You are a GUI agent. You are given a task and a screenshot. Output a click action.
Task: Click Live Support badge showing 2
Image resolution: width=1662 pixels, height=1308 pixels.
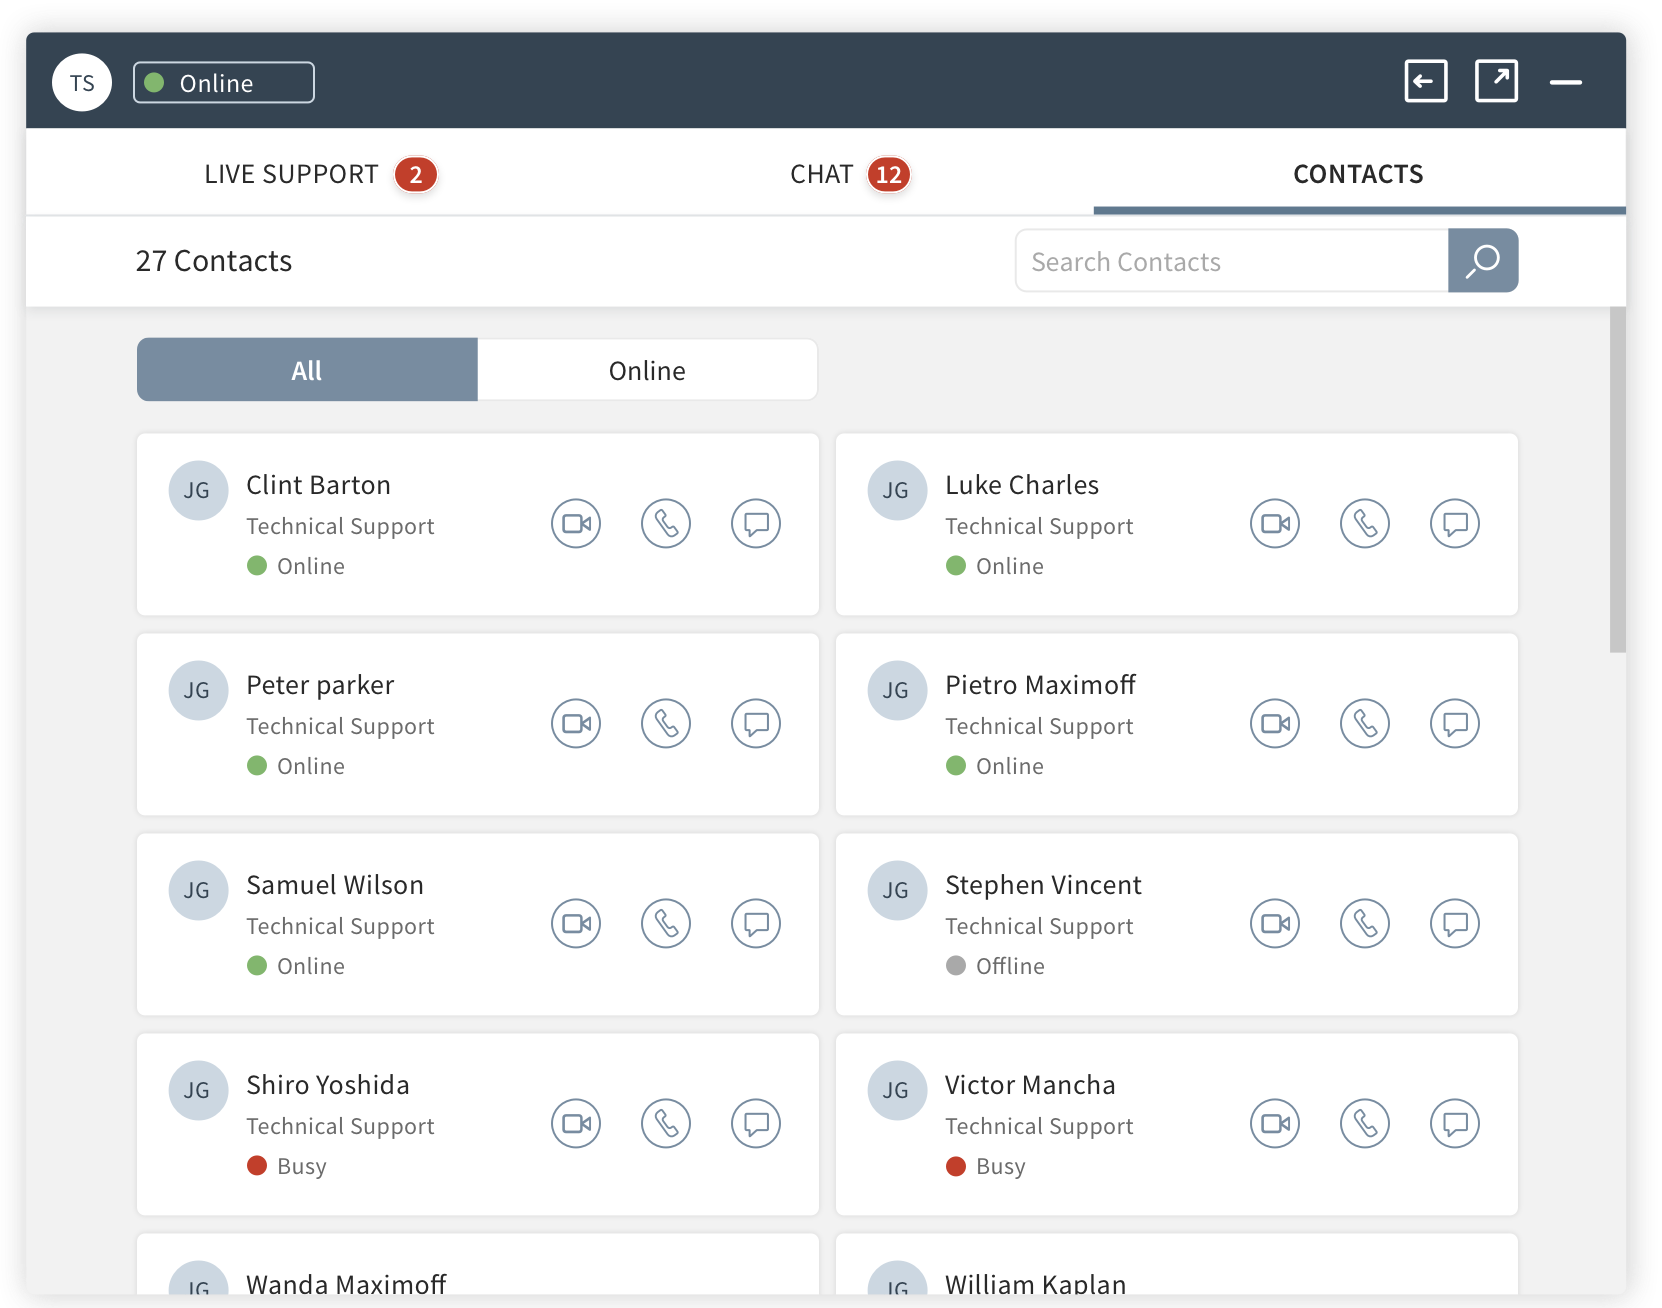(415, 175)
